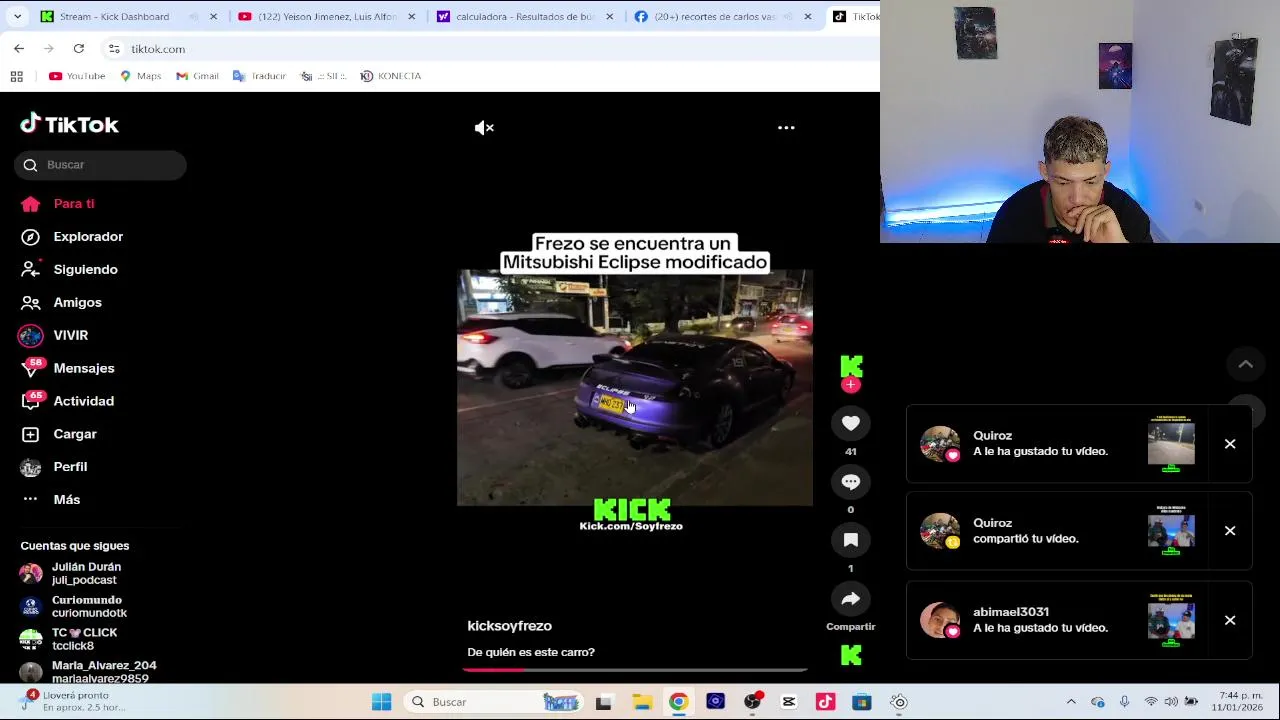
Task: Close the Stream - Kick Dashboard tab
Action: tap(213, 16)
